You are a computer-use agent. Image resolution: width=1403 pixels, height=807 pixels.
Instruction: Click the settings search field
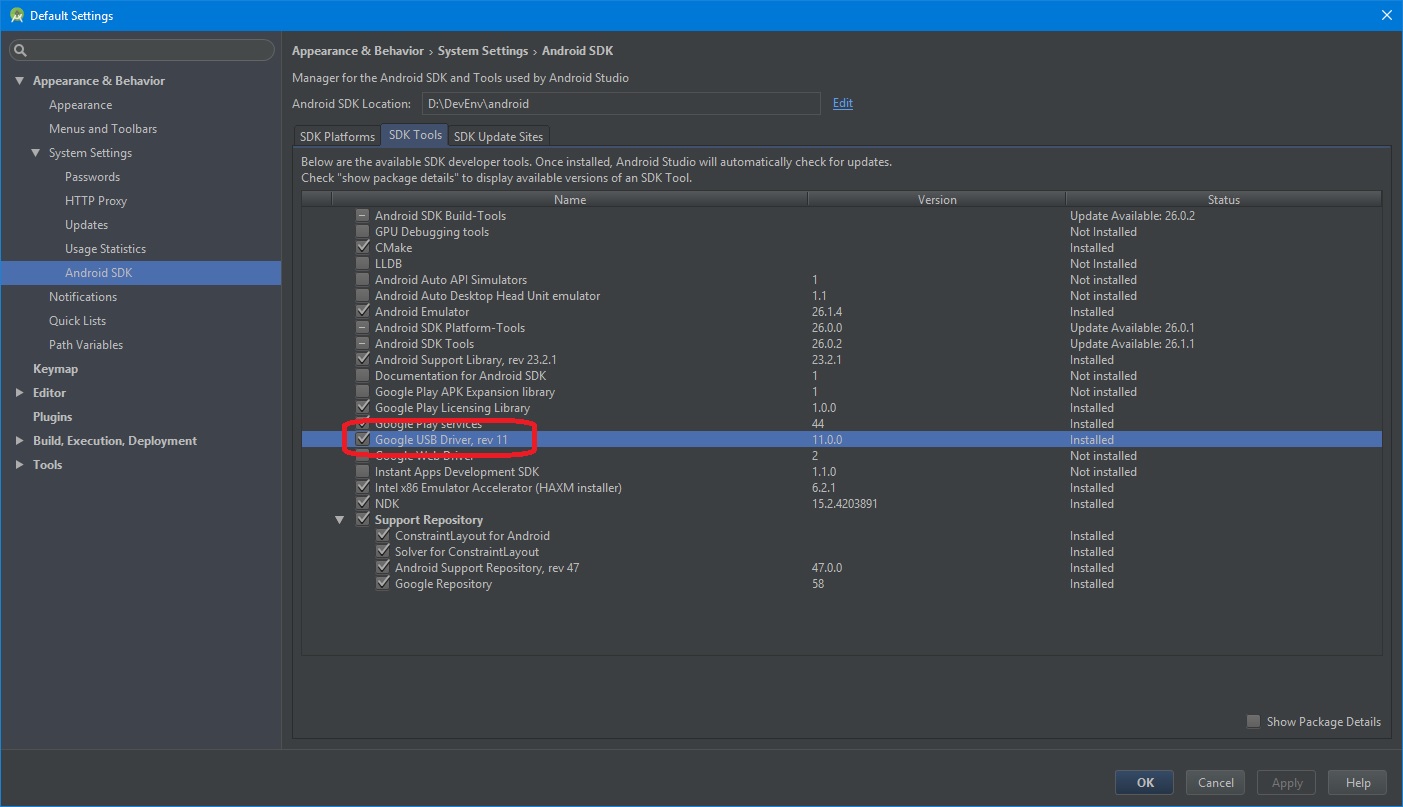[x=141, y=50]
